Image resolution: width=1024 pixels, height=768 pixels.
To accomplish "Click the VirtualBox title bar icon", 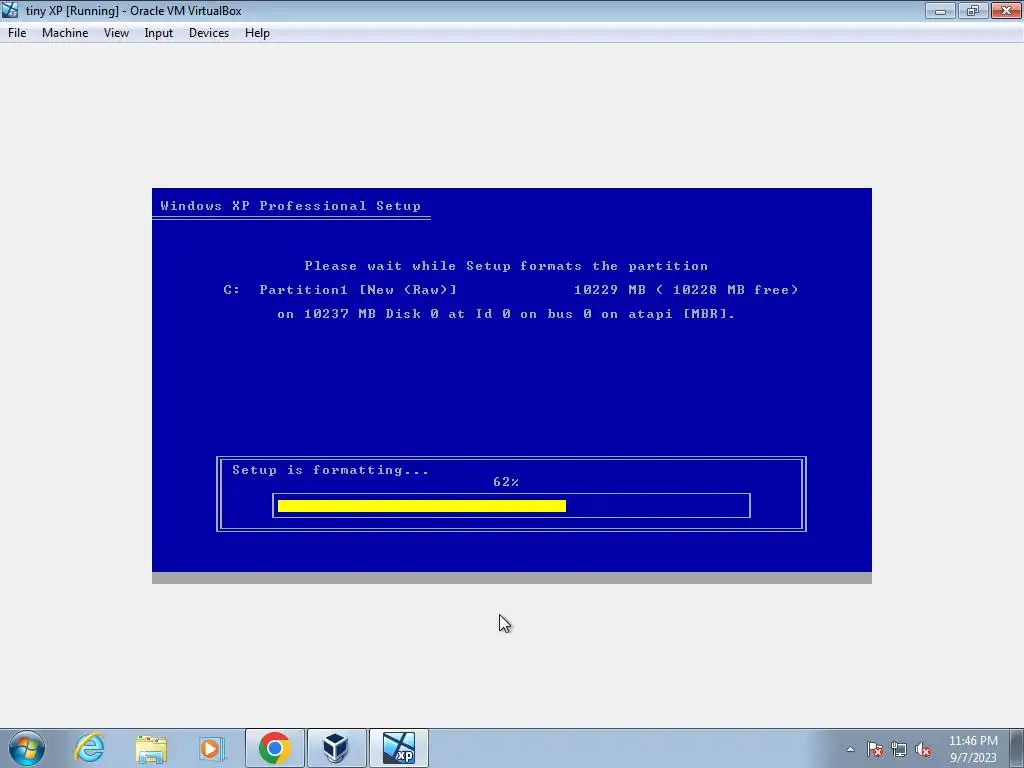I will click(10, 10).
